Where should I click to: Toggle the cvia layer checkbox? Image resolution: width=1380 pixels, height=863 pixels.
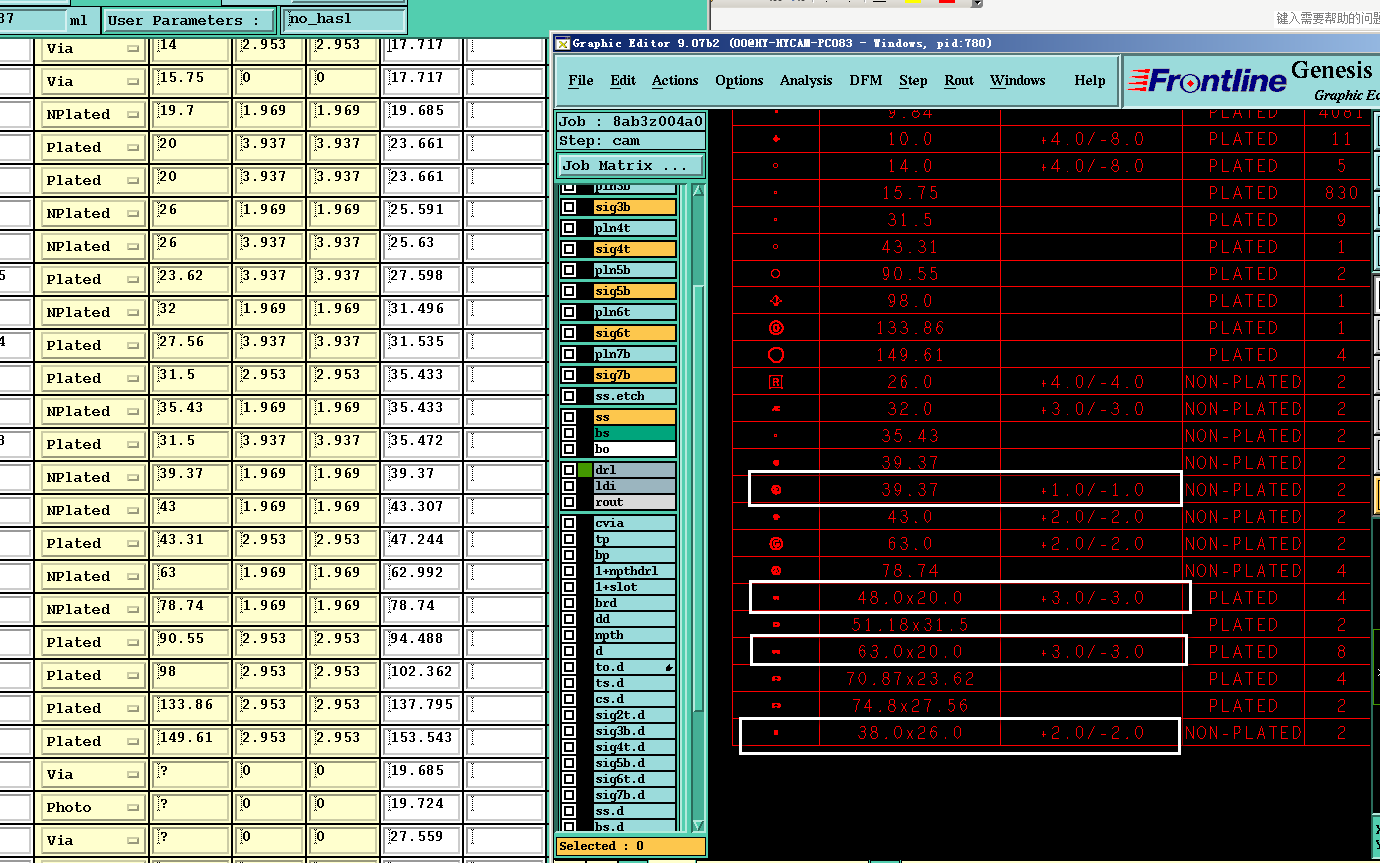pos(569,523)
